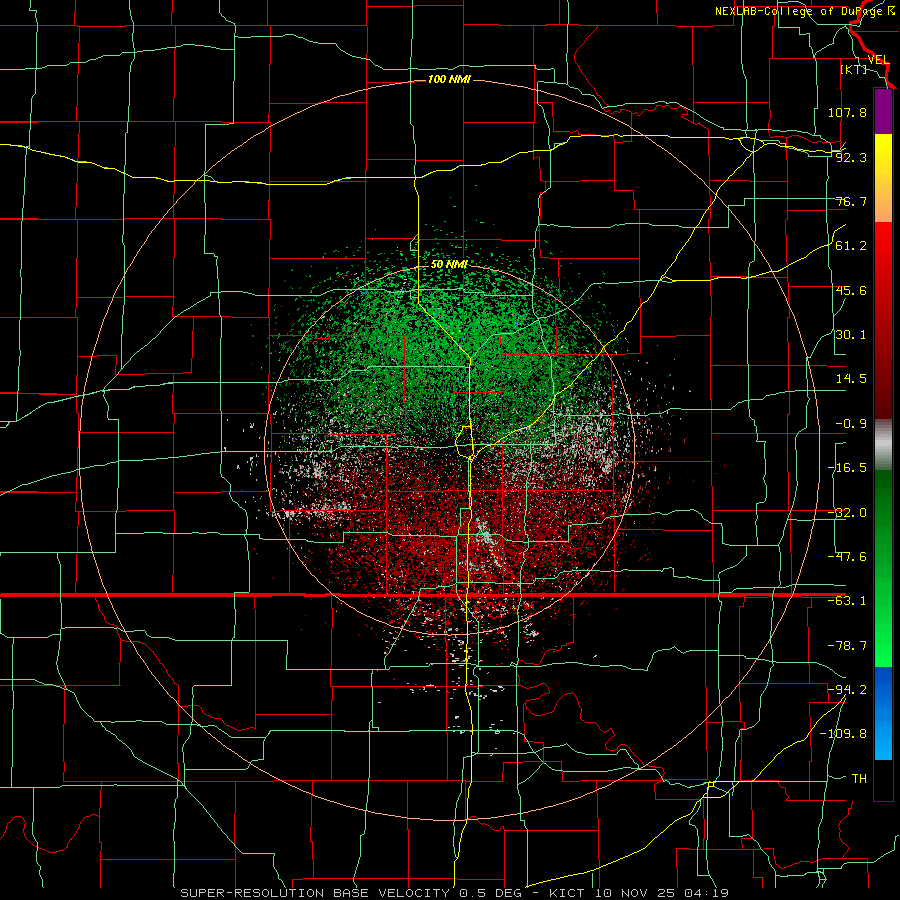Click the 'KICT' radar site identifier
This screenshot has width=900, height=900.
[566, 893]
